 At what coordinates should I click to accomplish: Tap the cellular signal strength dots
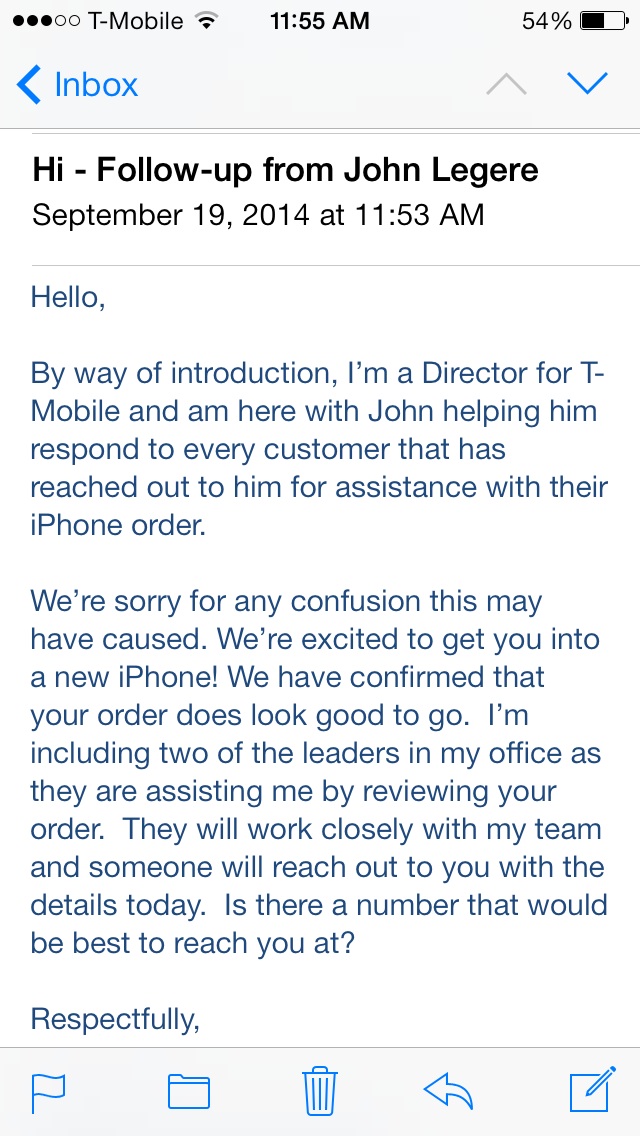[46, 21]
